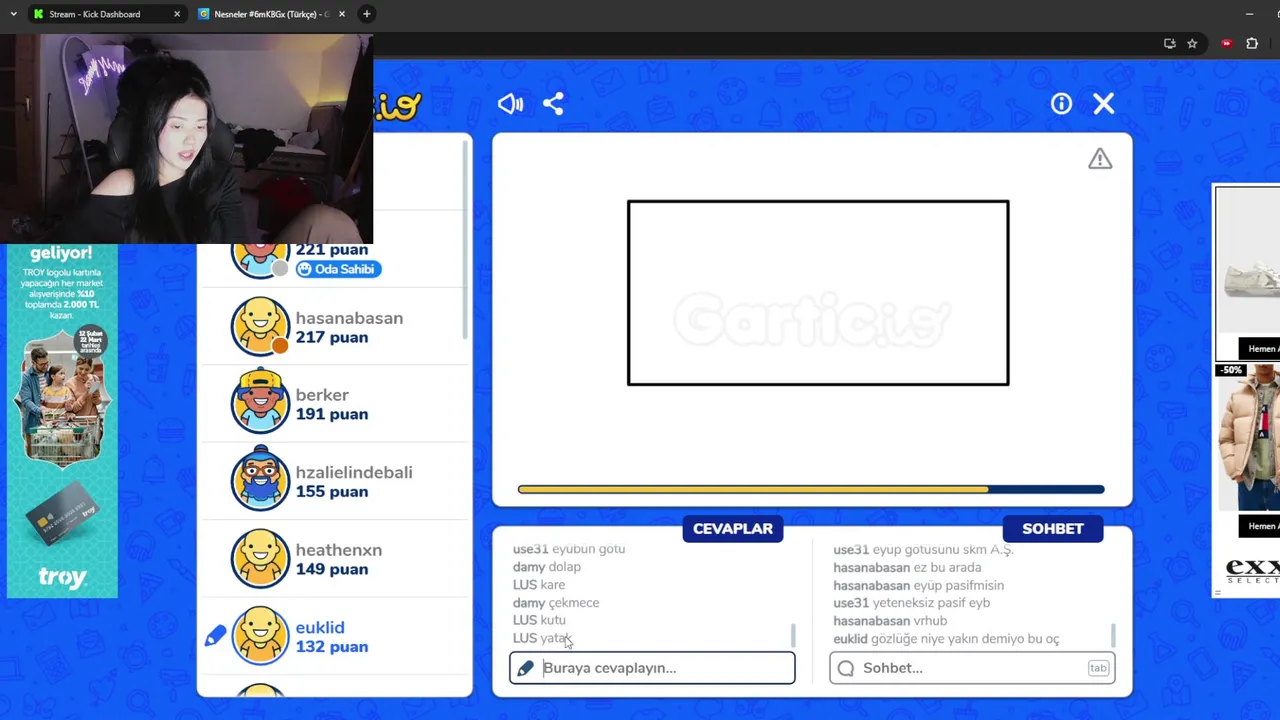Click the '132 puan' score text
The height and width of the screenshot is (720, 1280).
[332, 647]
